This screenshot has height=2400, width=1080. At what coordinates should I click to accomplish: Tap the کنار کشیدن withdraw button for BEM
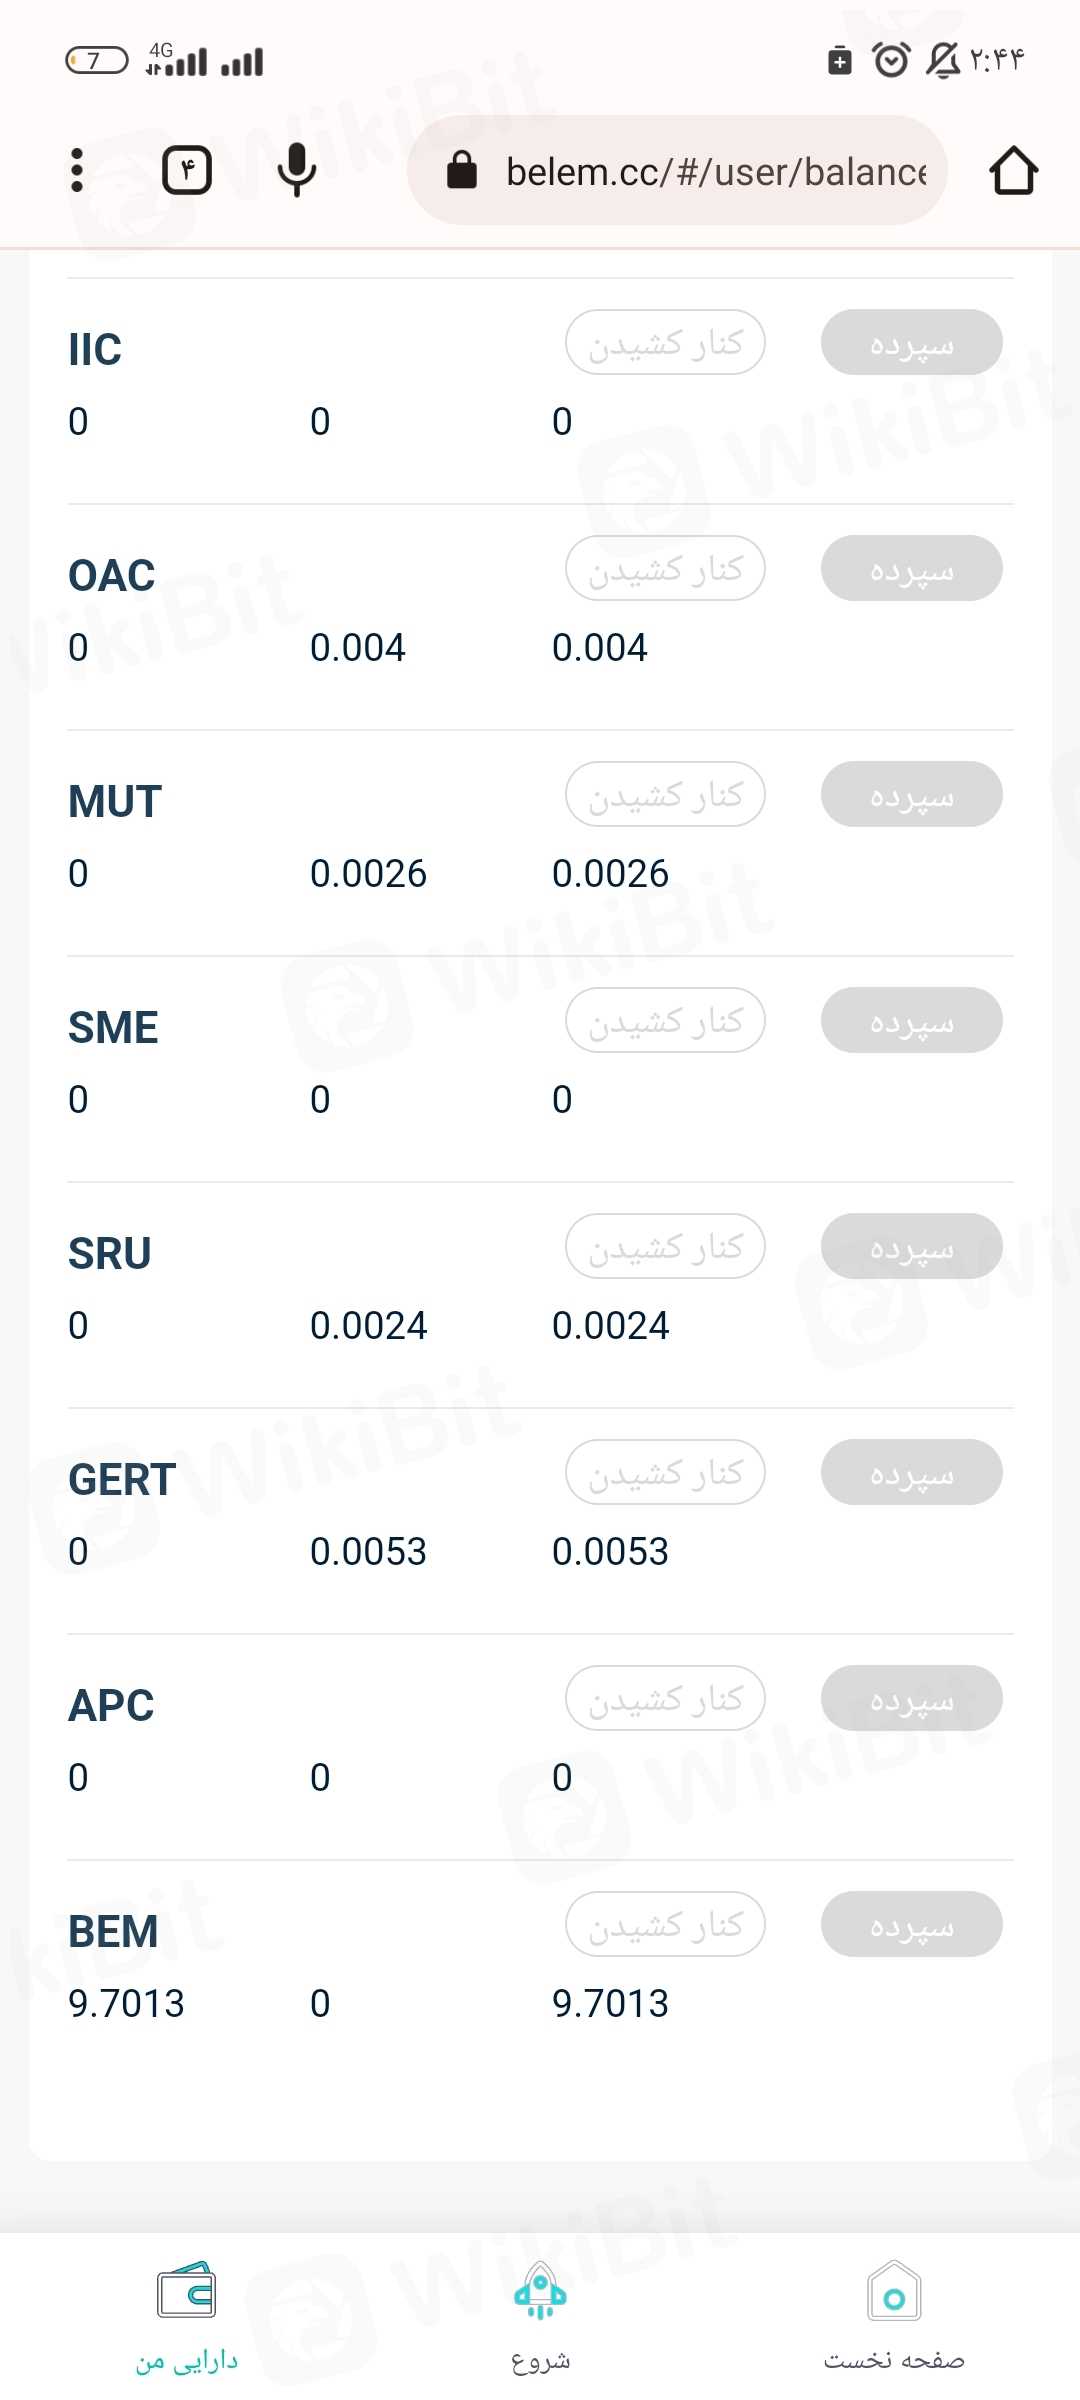point(665,1924)
